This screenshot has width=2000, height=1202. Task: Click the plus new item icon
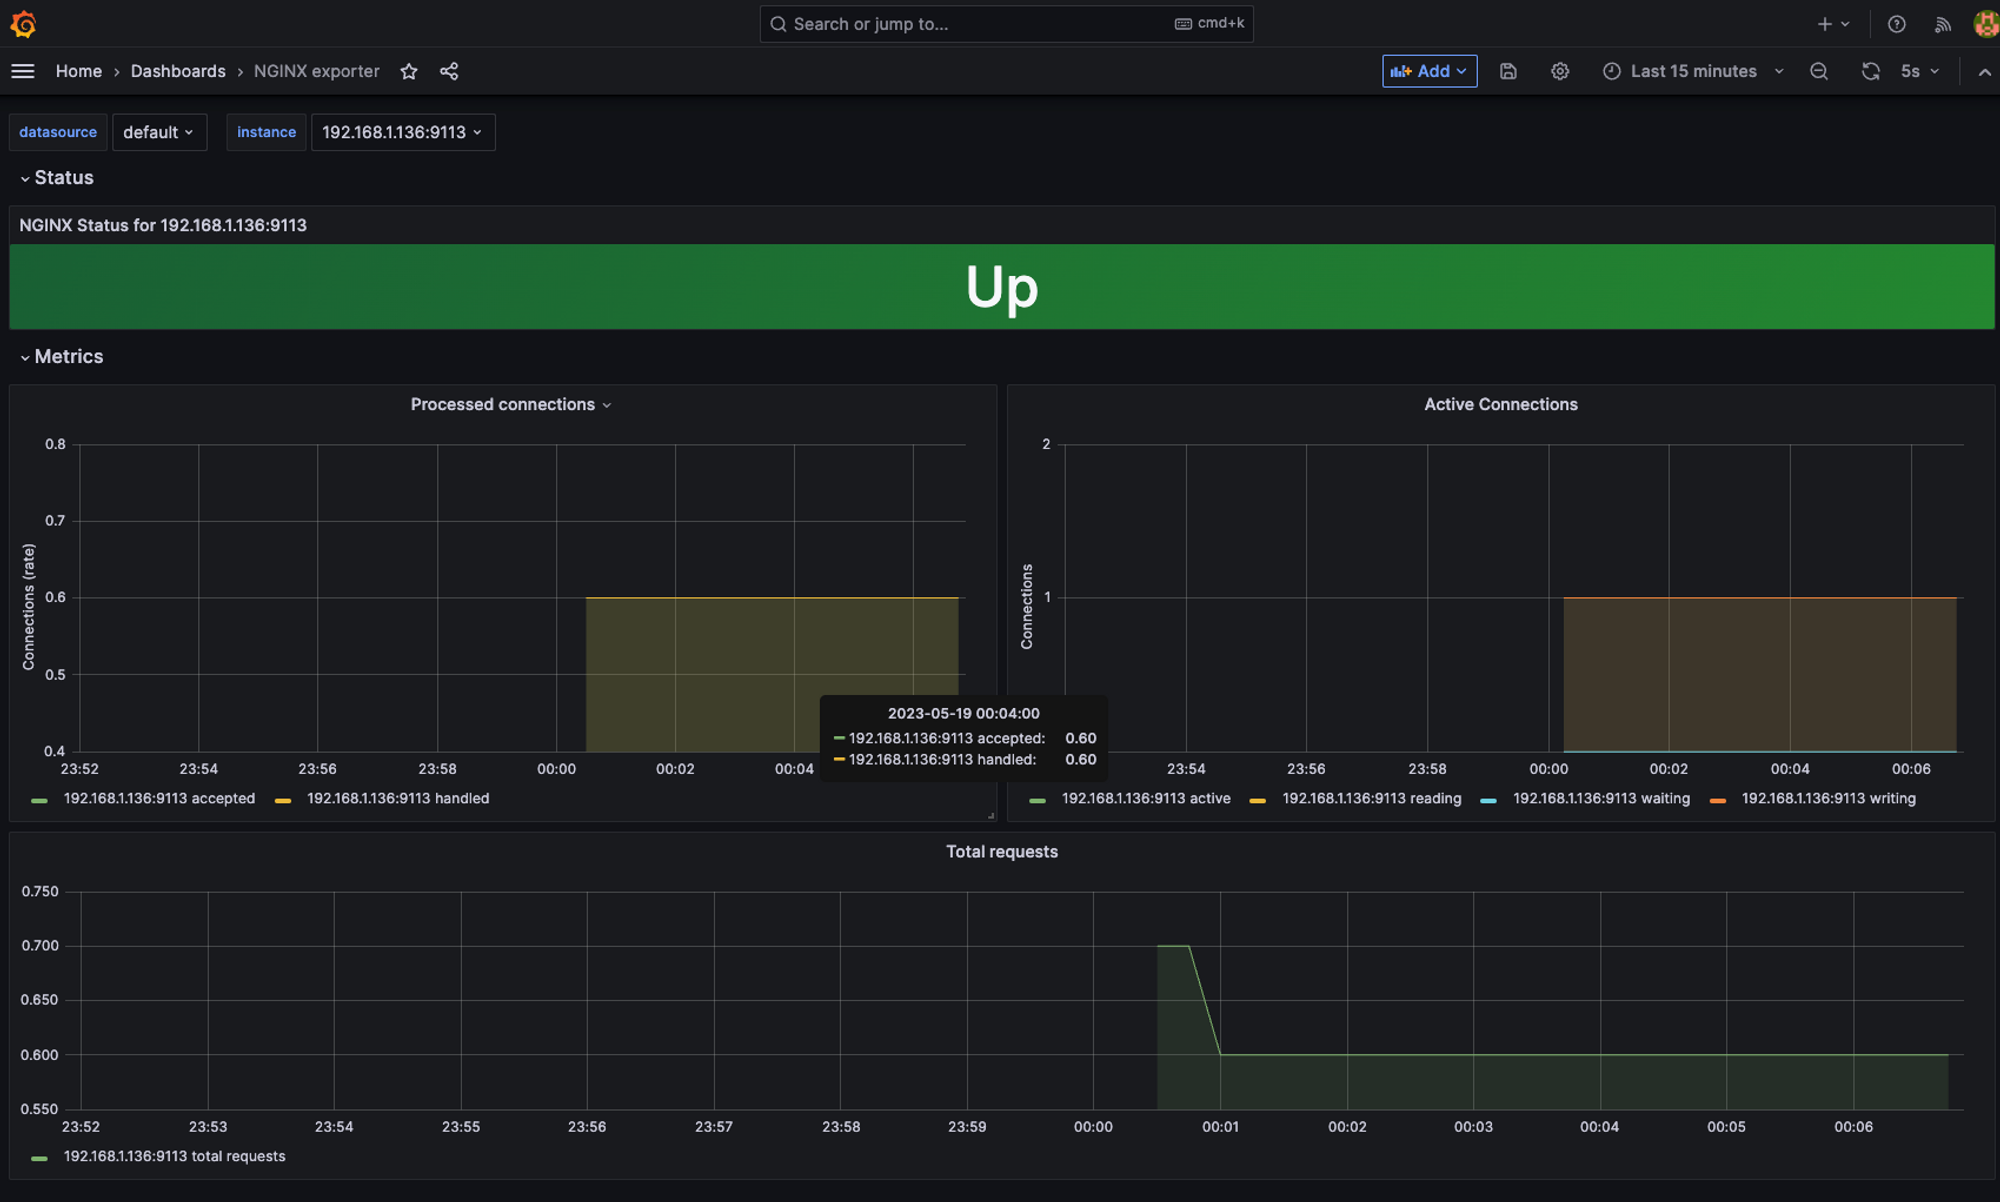click(x=1825, y=24)
